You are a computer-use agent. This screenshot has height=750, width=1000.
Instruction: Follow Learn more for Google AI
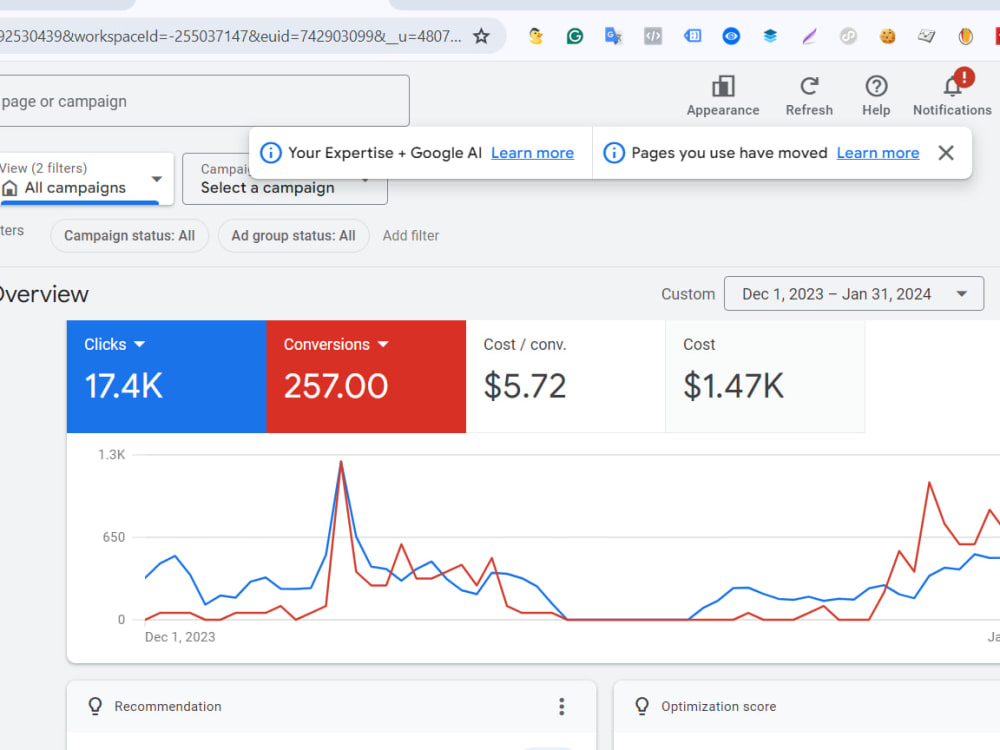[x=533, y=153]
